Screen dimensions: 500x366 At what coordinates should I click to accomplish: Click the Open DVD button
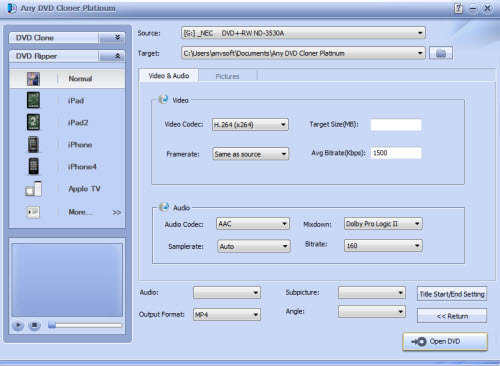click(x=445, y=341)
